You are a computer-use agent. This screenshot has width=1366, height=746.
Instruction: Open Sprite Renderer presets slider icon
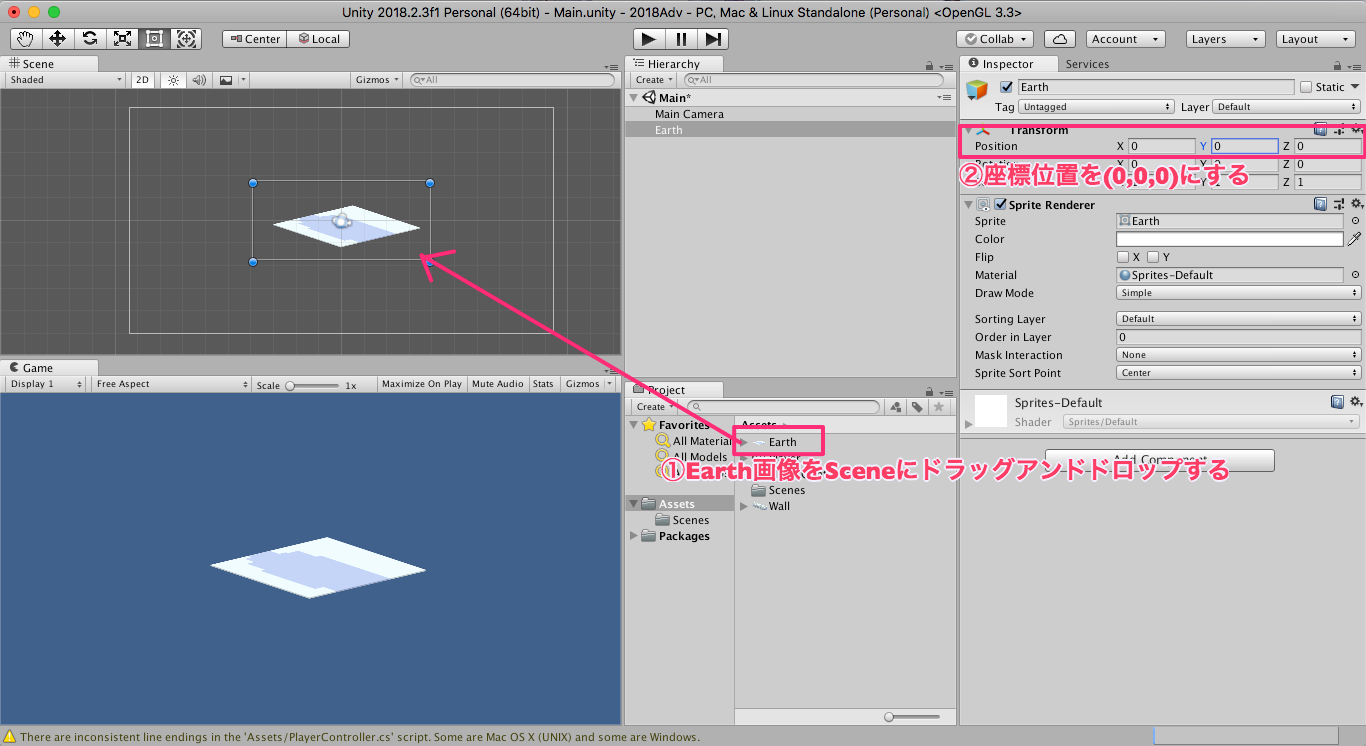(1339, 204)
